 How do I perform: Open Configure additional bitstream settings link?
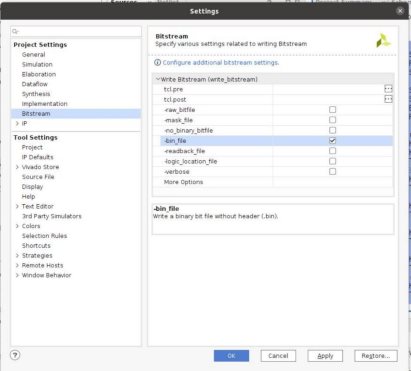(221, 62)
